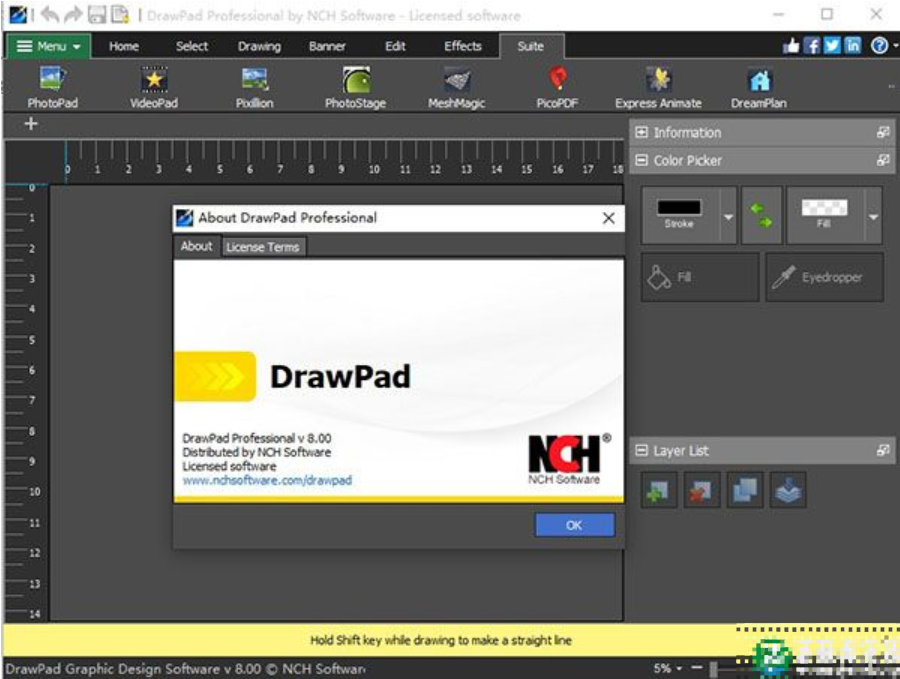
Task: Click the status bar version text
Action: coord(185,669)
